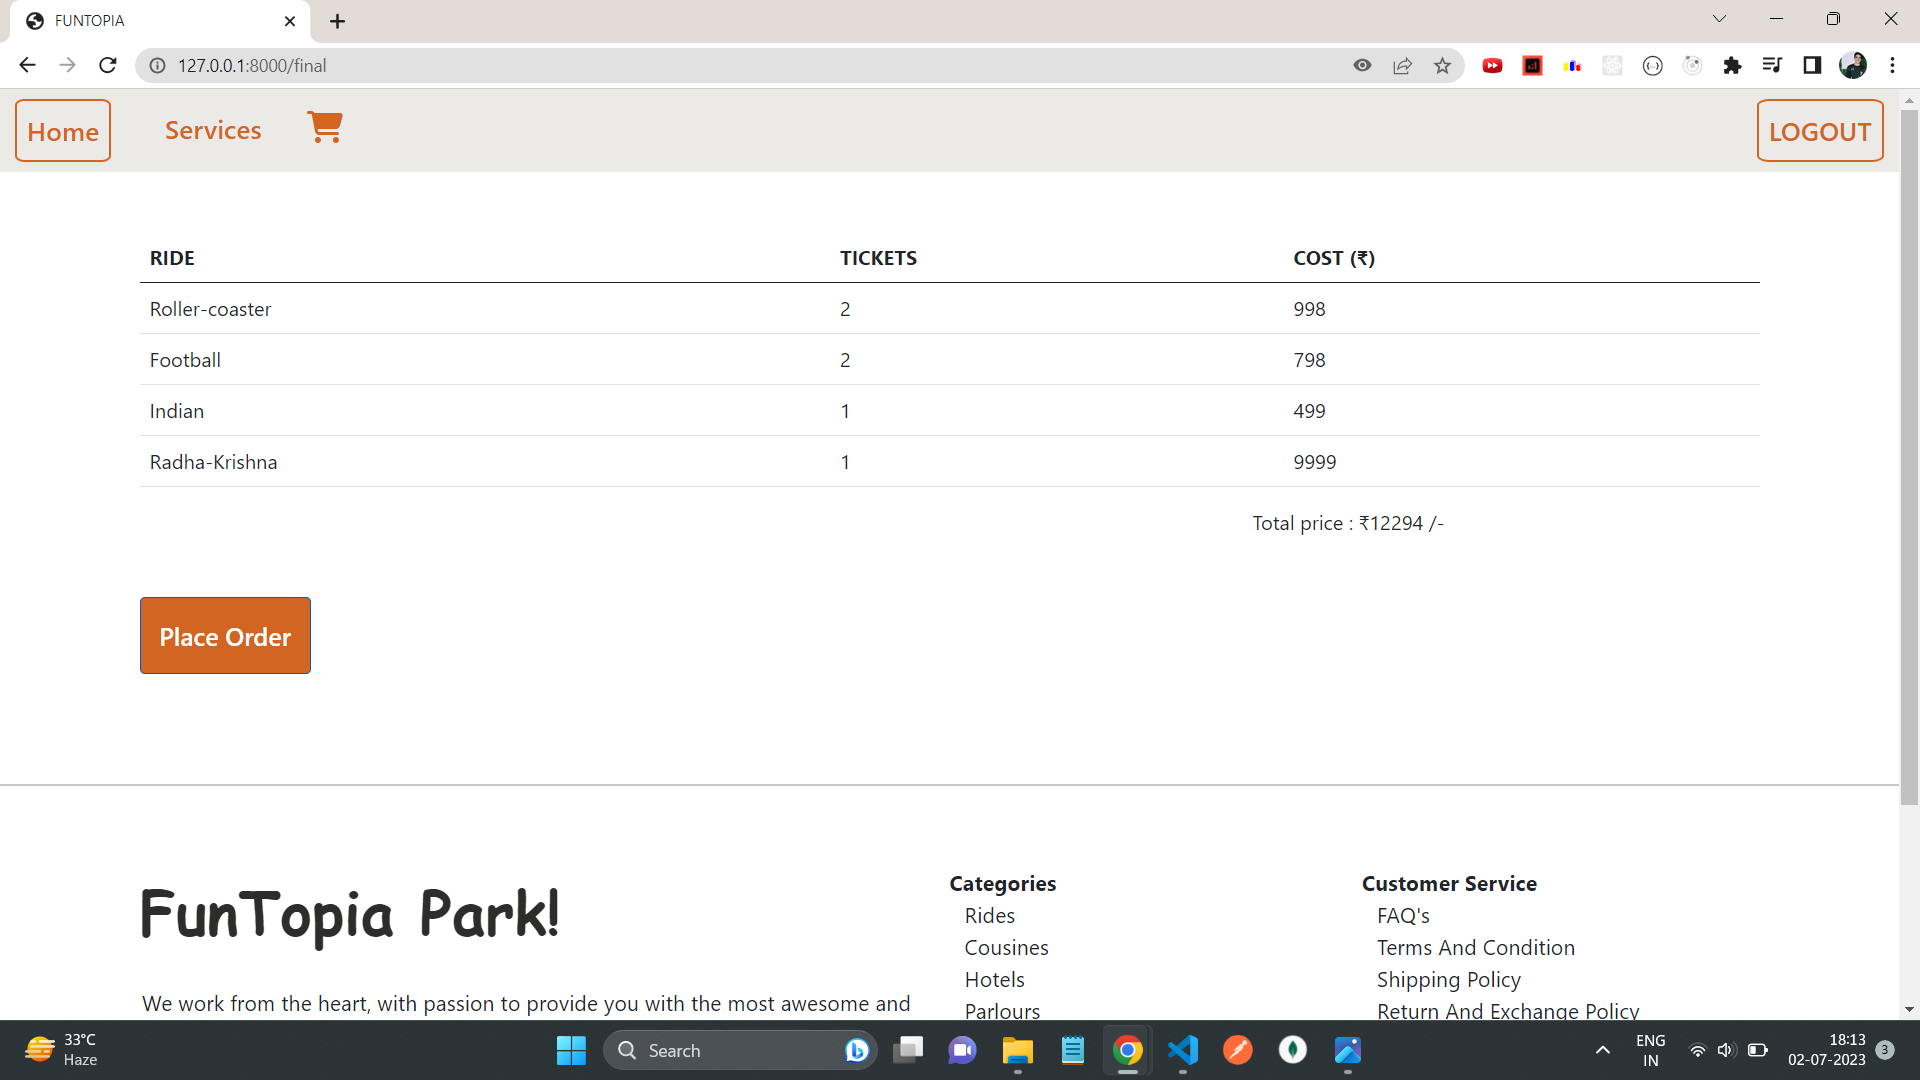Expand hidden icons in the system tray
1920x1080 pixels.
[1601, 1050]
